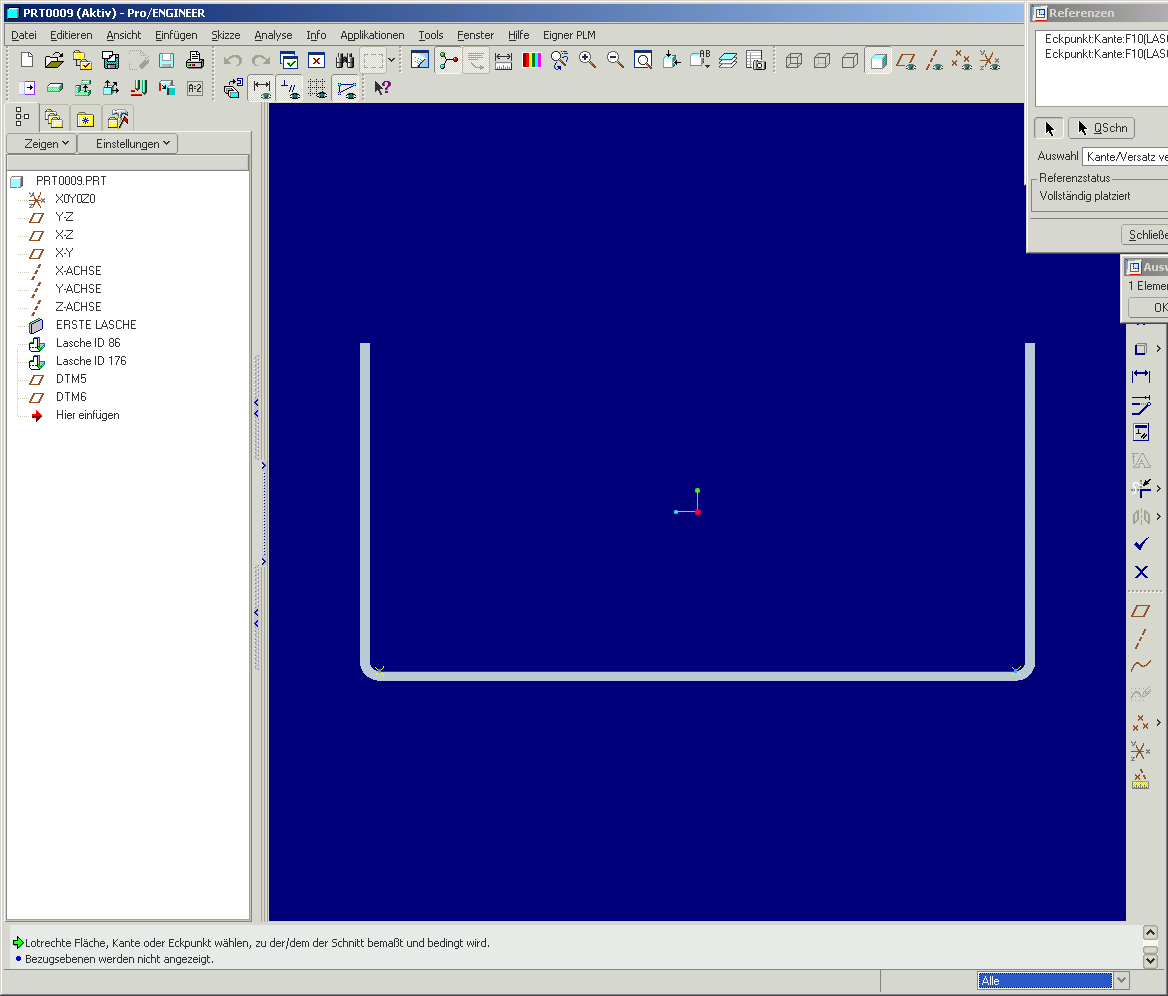Click the context help pointer icon
Screen dimensions: 1168x996
tap(382, 88)
